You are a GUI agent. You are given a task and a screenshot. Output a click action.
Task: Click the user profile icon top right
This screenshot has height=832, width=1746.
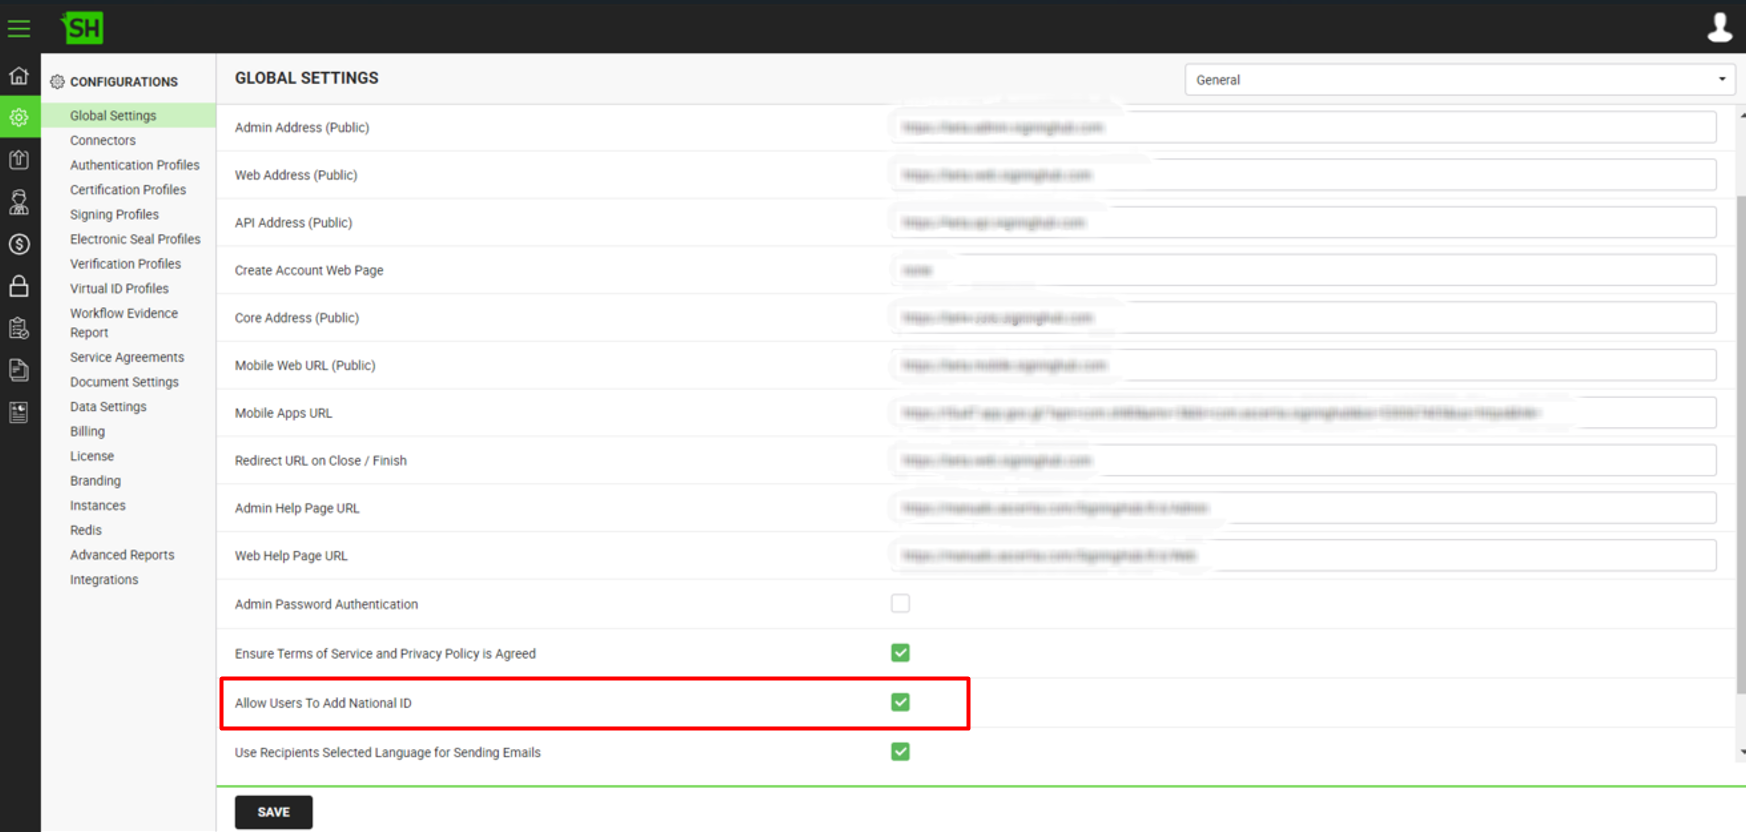click(1719, 27)
